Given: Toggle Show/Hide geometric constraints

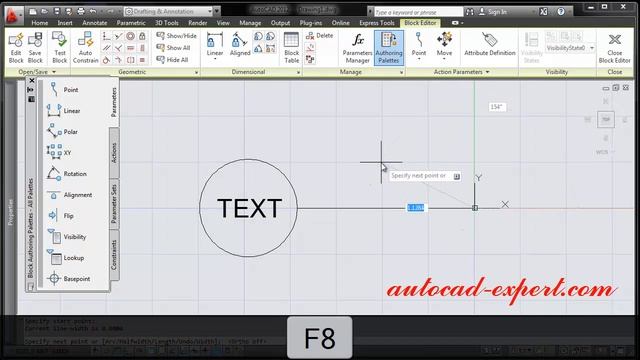Looking at the screenshot, I should pyautogui.click(x=176, y=36).
